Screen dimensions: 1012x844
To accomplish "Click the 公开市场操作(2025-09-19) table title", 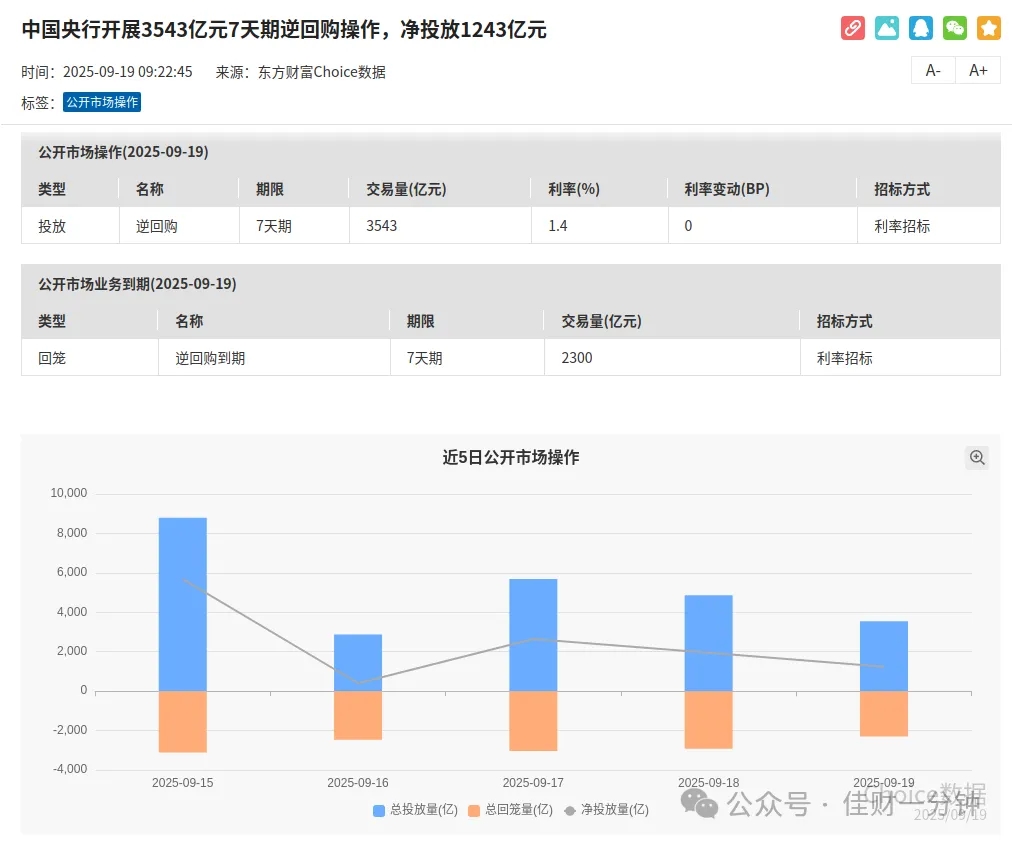I will click(123, 152).
